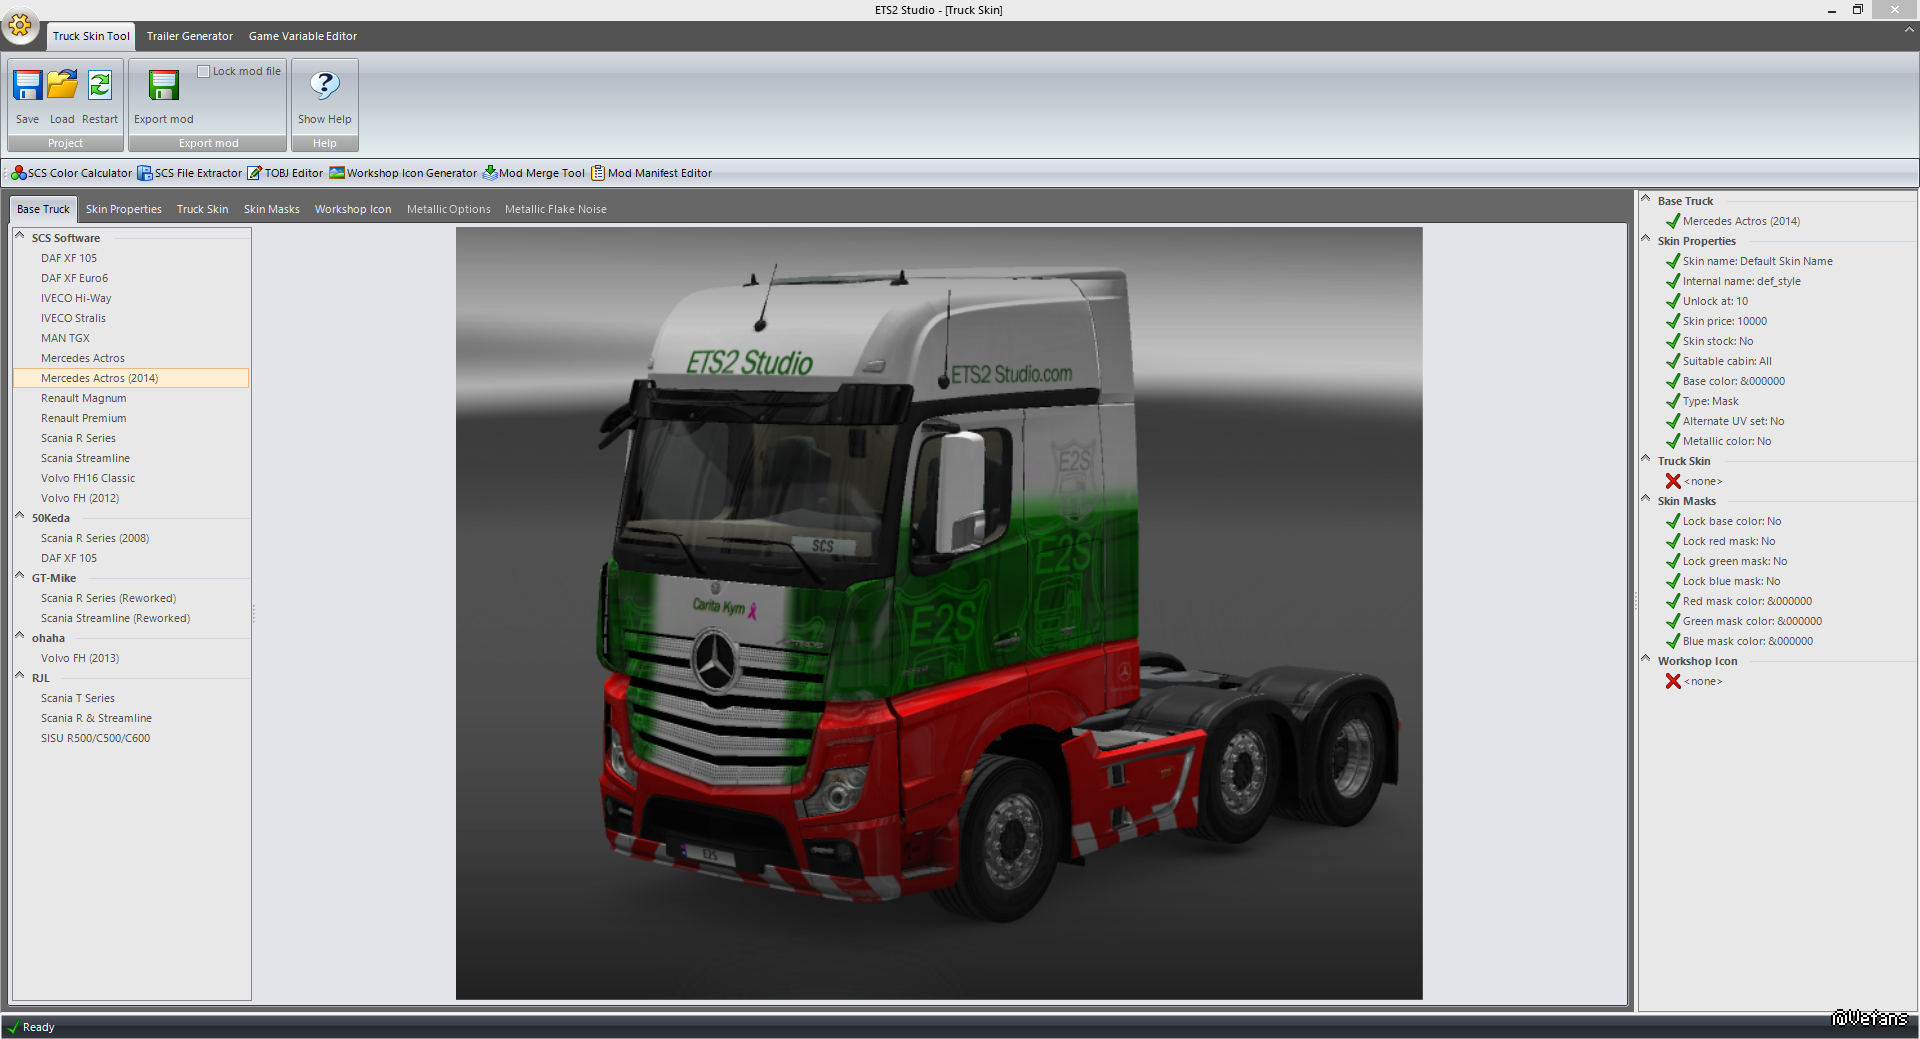1920x1039 pixels.
Task: Collapse the 50Keda truck group
Action: pos(20,516)
